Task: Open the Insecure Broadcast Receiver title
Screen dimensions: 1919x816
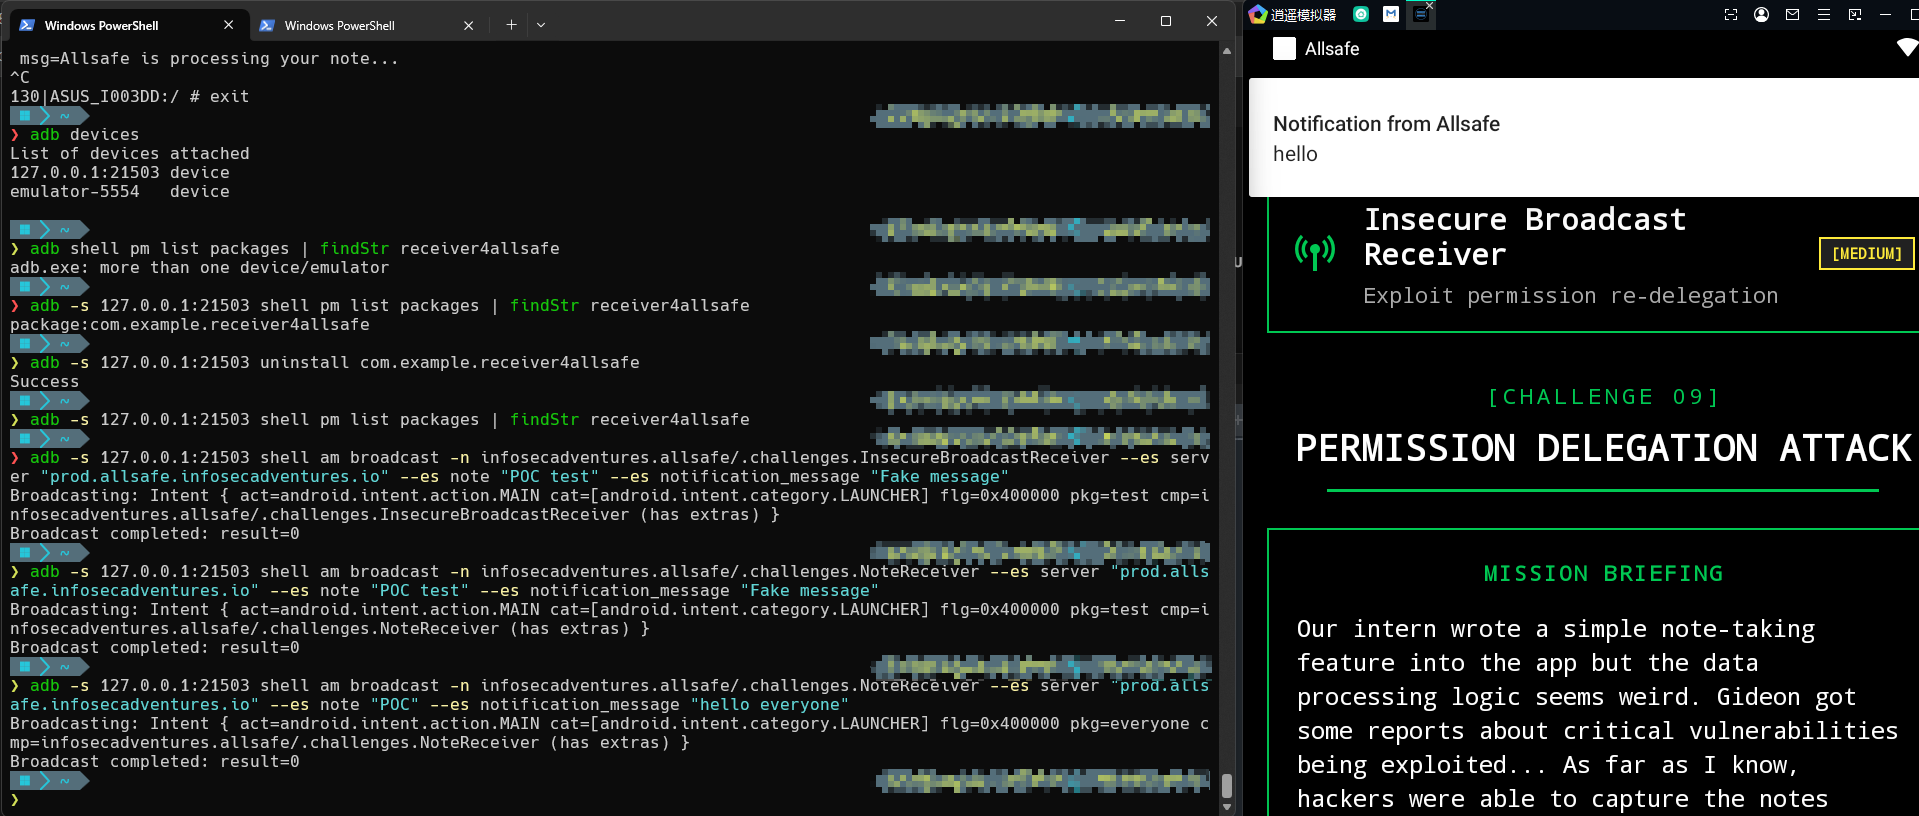Action: pos(1525,237)
